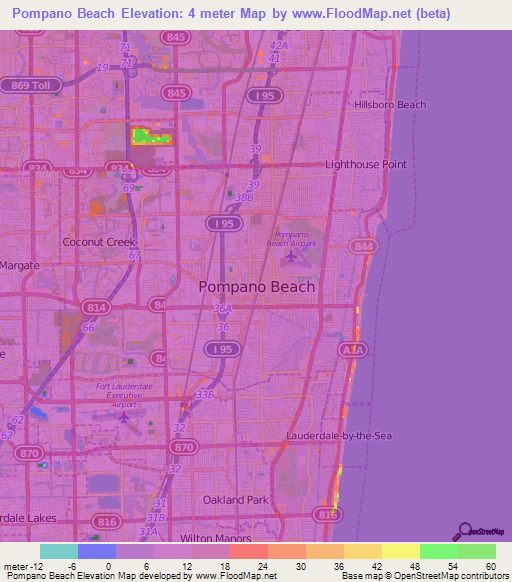Click exit number 42A
The image size is (512, 582).
(x=279, y=45)
